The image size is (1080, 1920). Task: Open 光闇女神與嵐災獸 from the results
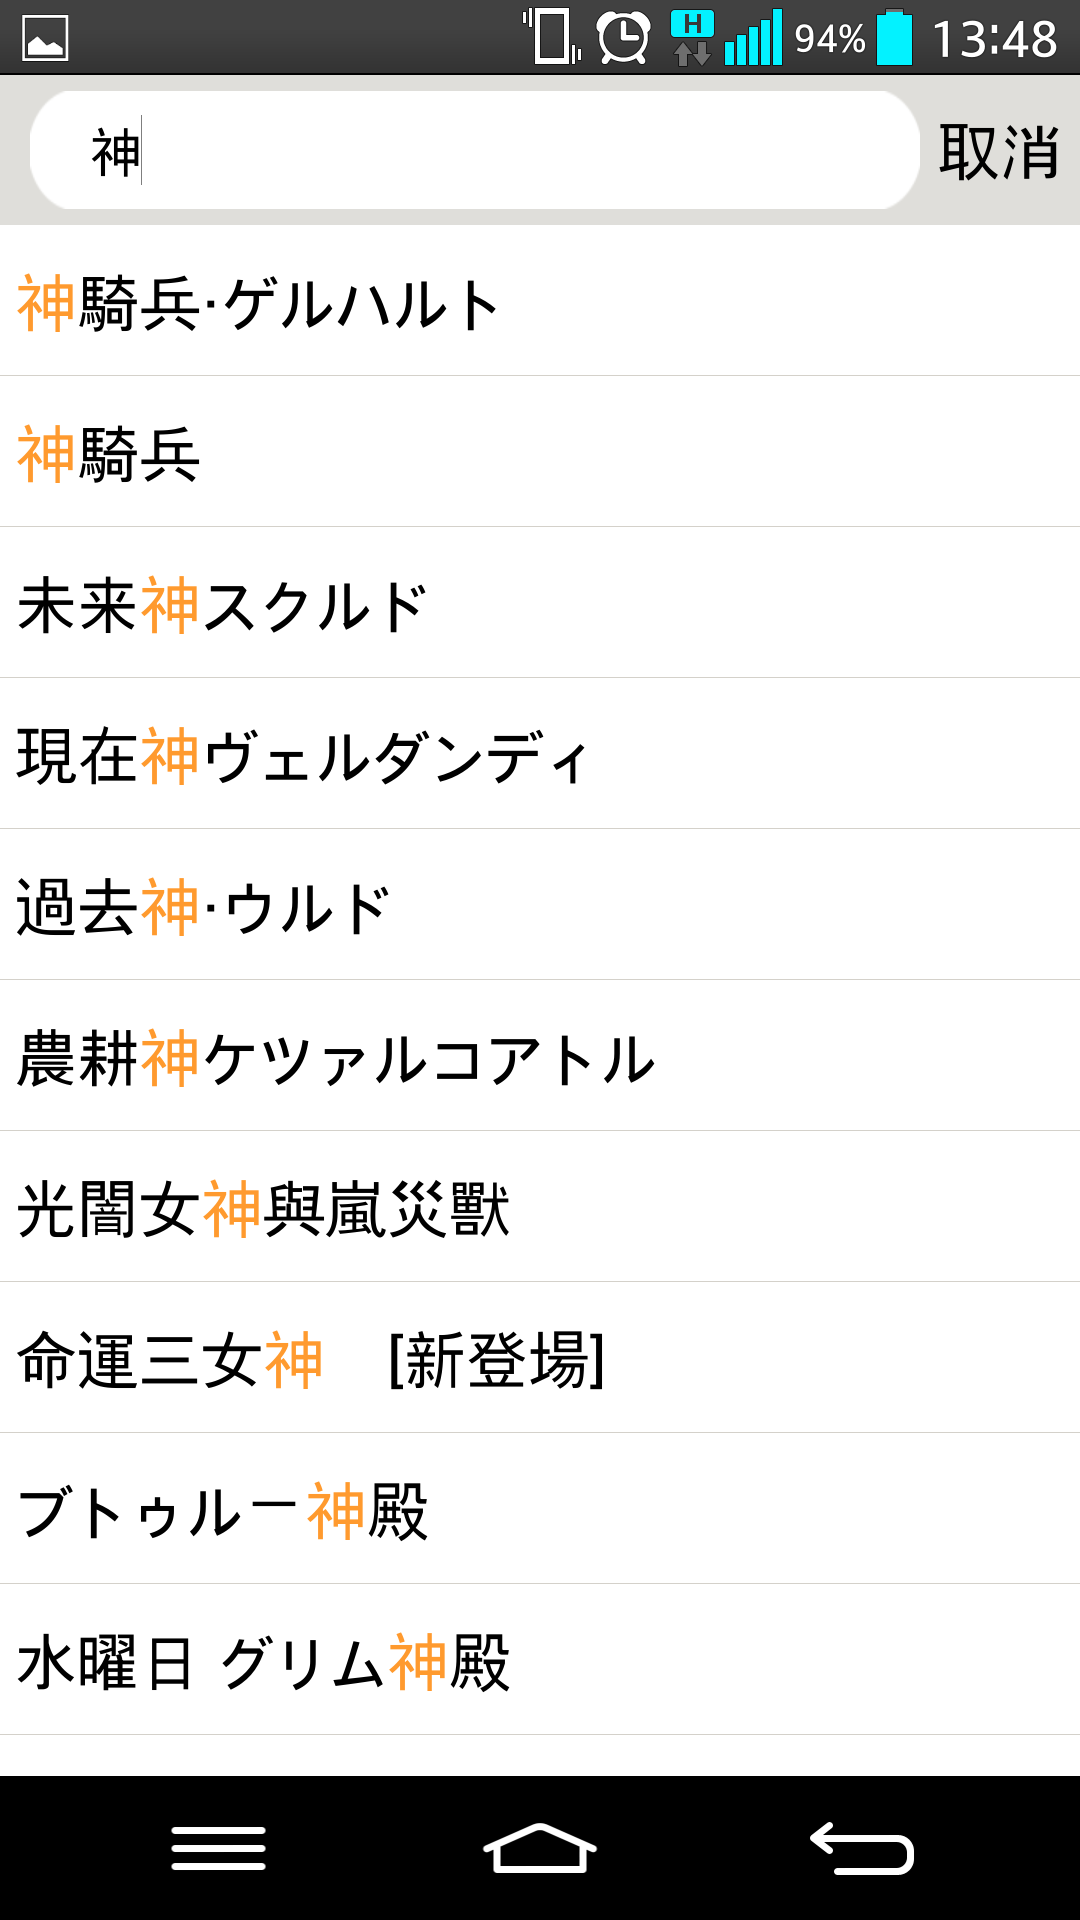pos(540,1207)
